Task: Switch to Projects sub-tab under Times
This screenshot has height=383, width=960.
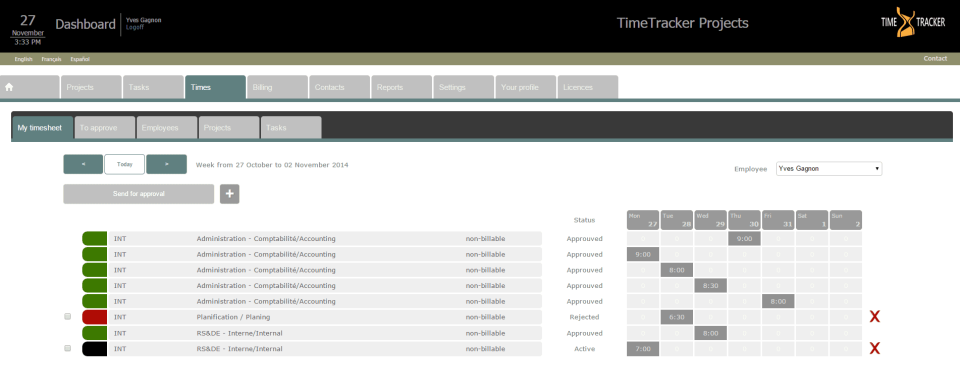Action: pos(229,127)
